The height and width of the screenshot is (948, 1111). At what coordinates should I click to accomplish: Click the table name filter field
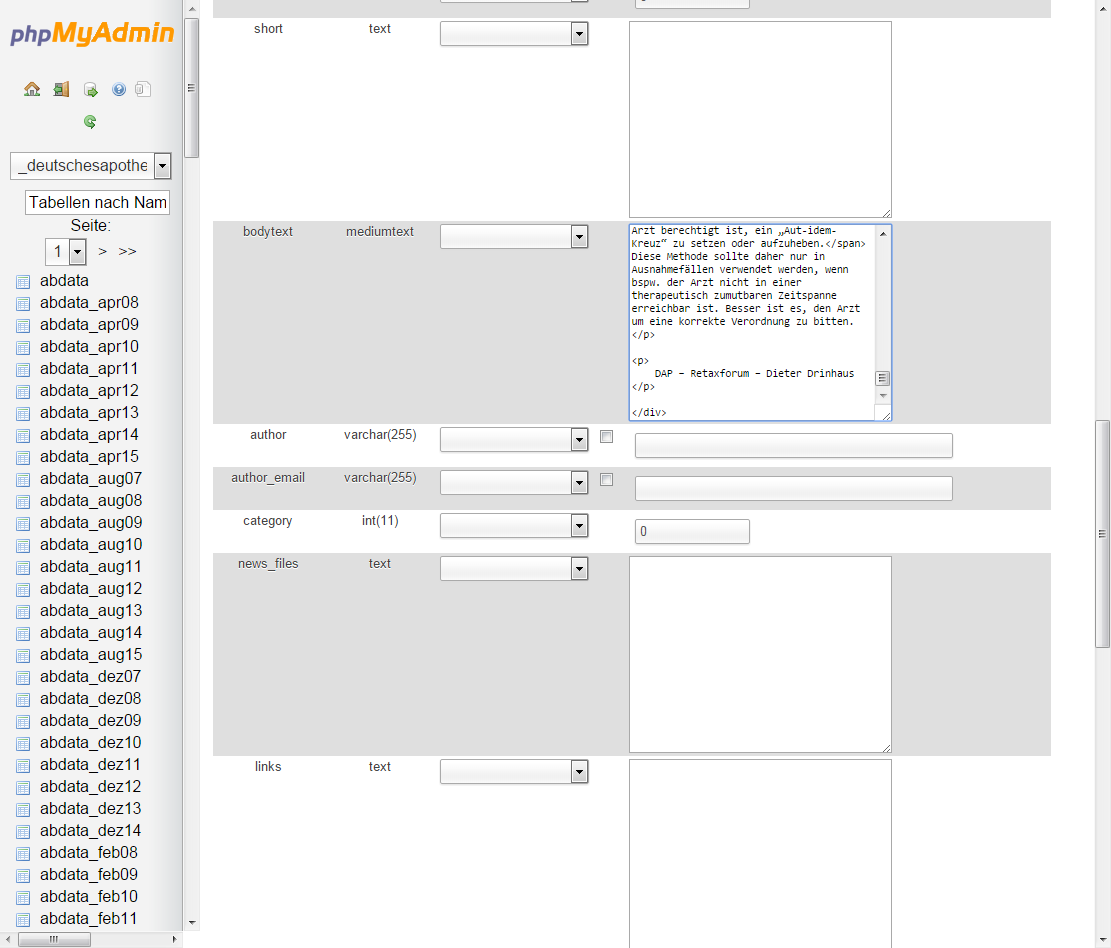coord(97,202)
